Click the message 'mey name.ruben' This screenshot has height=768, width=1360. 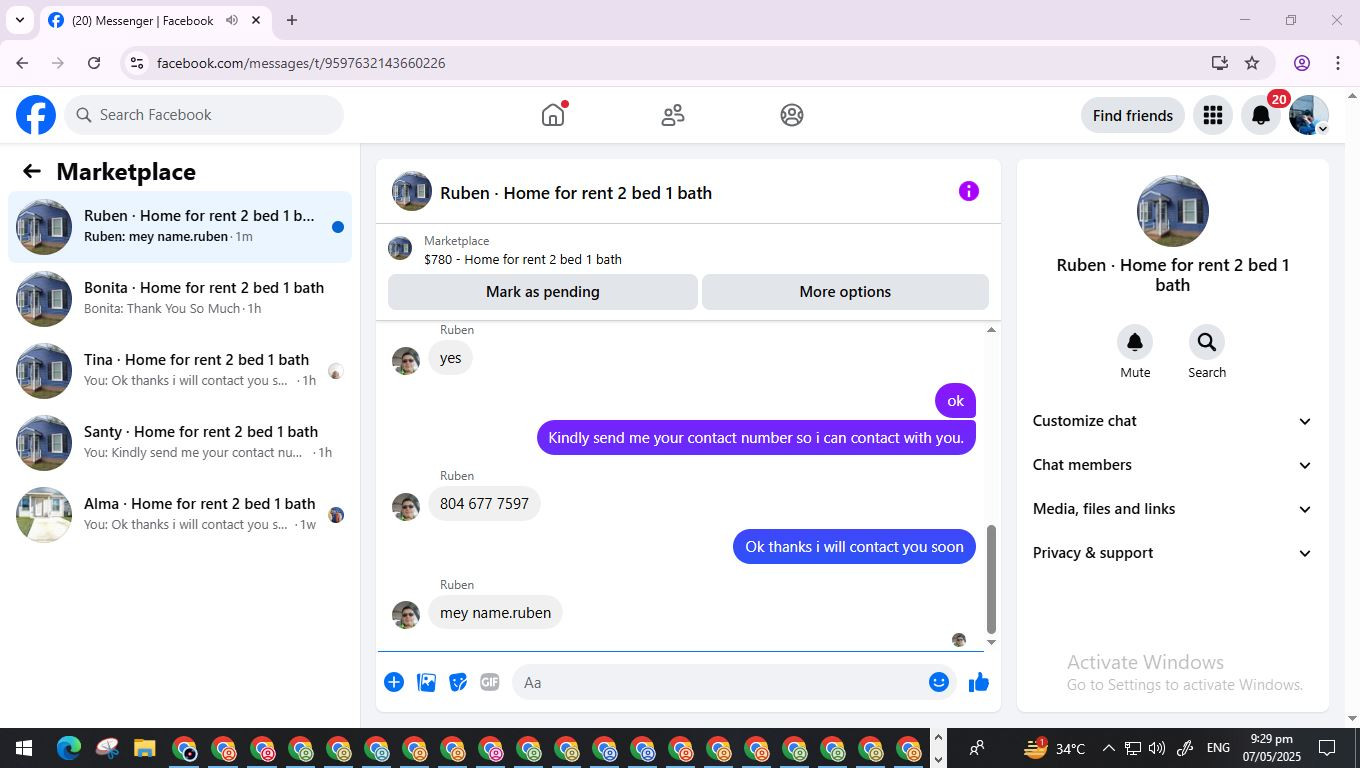click(495, 612)
